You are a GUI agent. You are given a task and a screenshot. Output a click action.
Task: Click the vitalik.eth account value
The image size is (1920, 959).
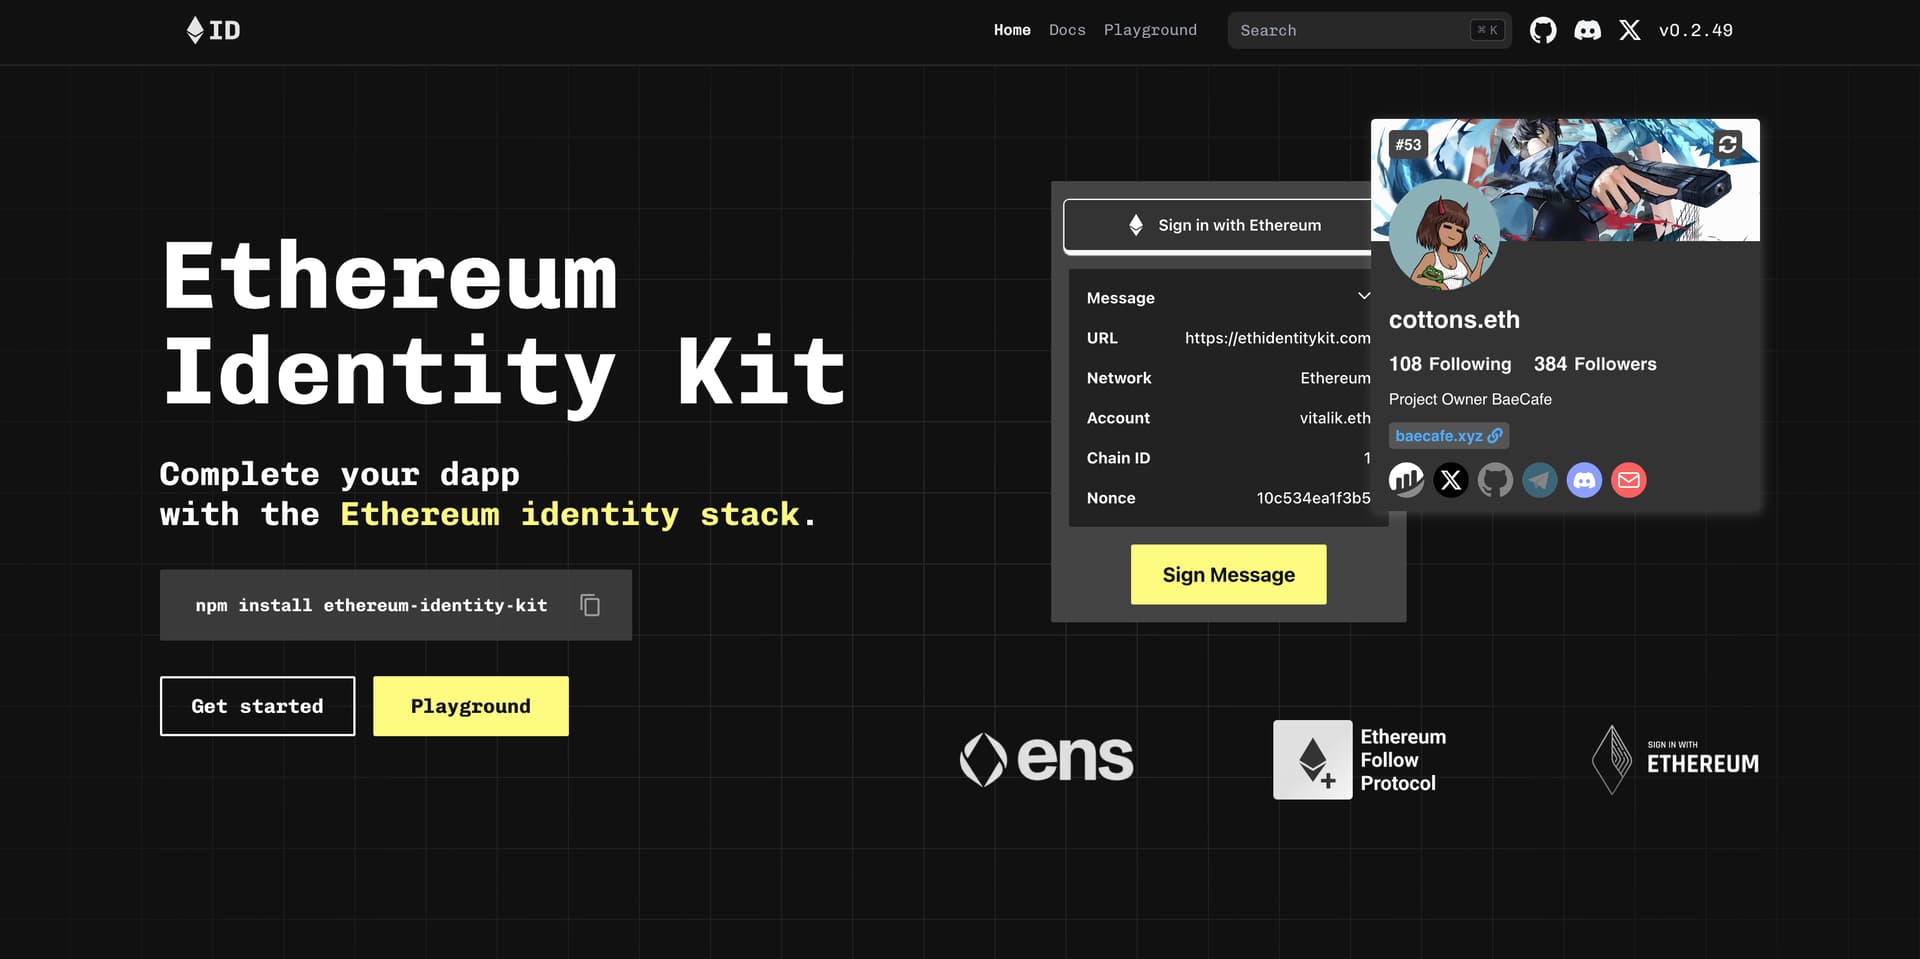click(x=1335, y=418)
